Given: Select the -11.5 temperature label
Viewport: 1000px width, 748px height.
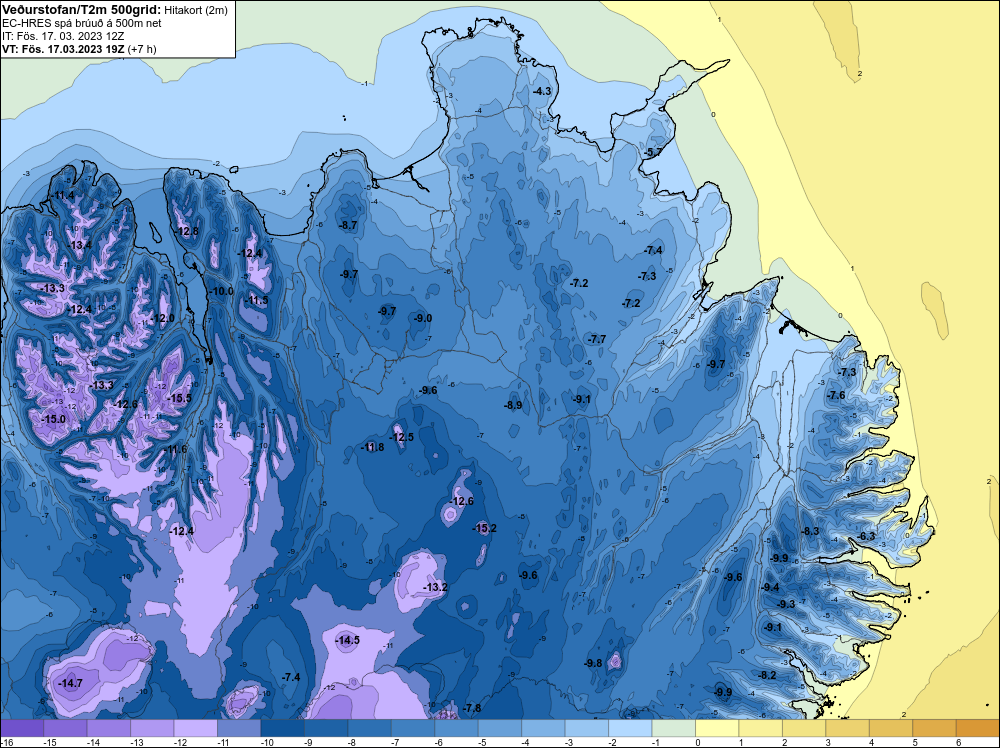Looking at the screenshot, I should tap(258, 300).
